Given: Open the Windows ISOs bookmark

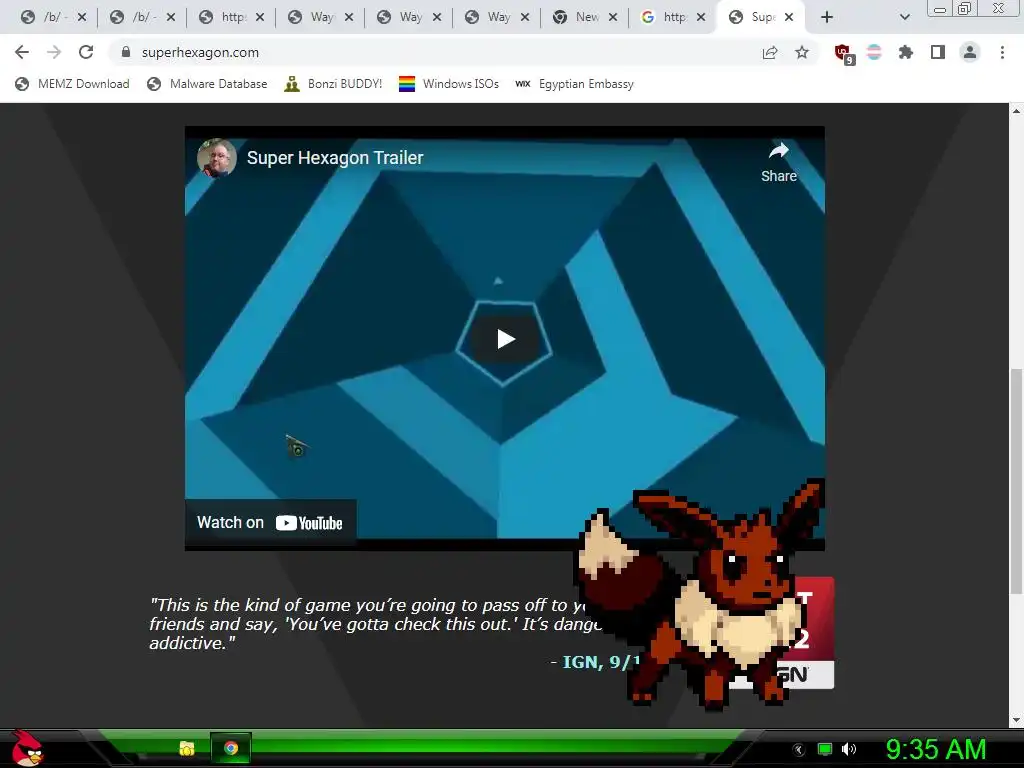Looking at the screenshot, I should pyautogui.click(x=449, y=84).
